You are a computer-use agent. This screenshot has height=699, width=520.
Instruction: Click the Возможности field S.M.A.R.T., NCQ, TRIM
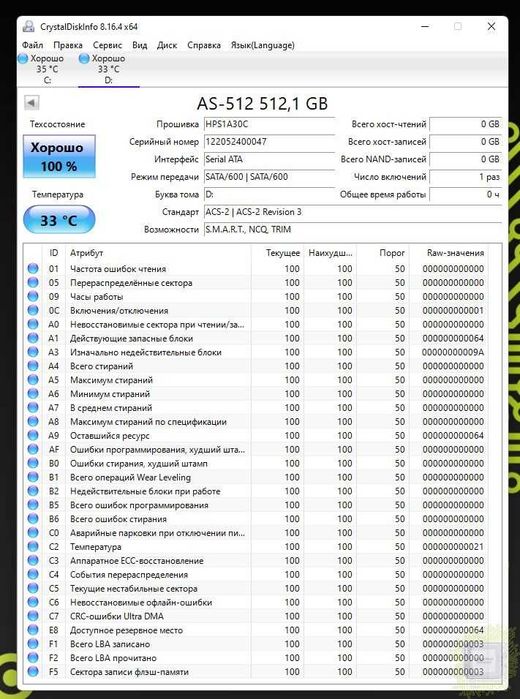click(x=353, y=229)
